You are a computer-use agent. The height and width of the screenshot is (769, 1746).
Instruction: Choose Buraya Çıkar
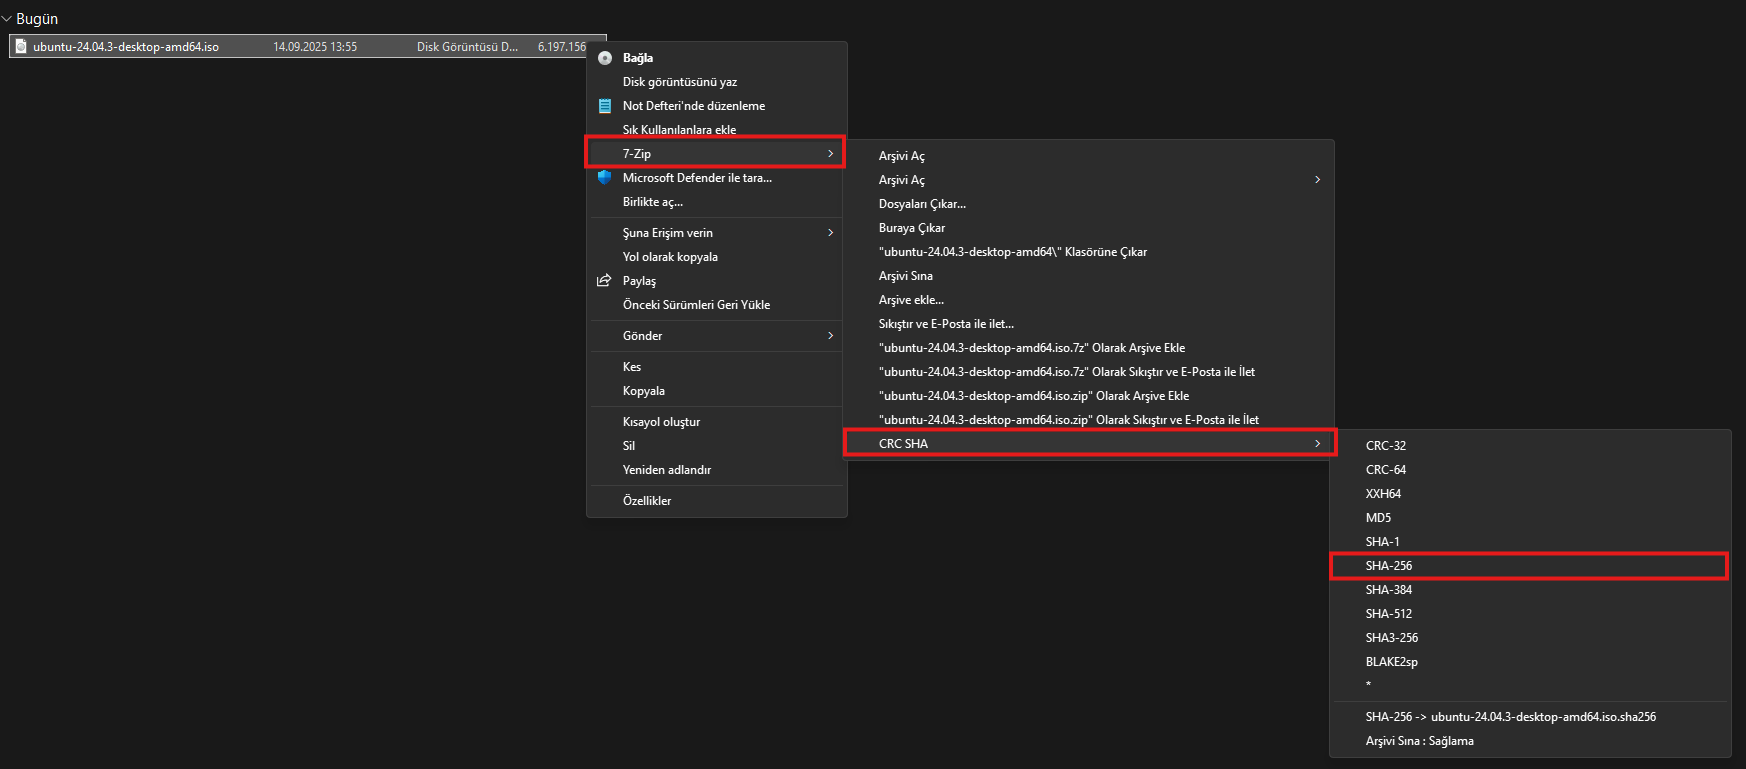(x=1089, y=228)
